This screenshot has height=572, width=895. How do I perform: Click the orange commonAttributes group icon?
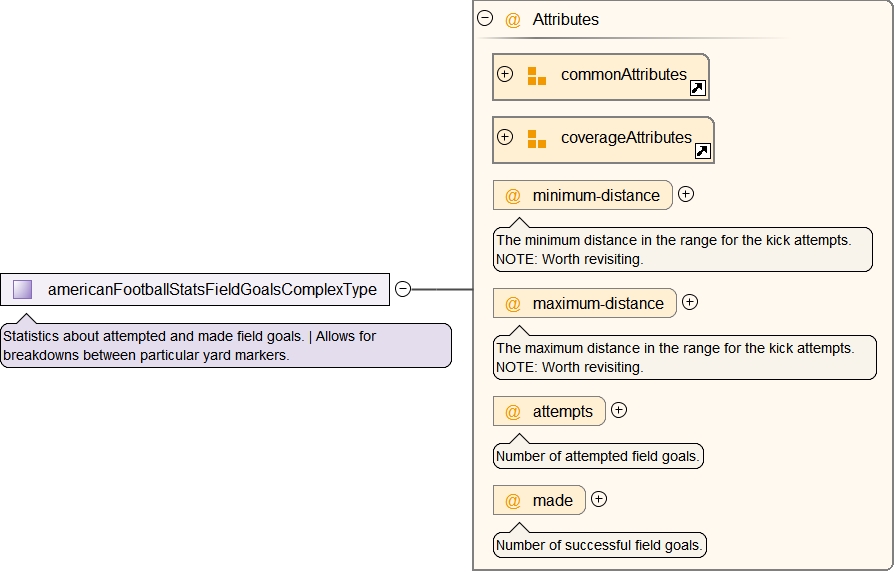tap(537, 76)
